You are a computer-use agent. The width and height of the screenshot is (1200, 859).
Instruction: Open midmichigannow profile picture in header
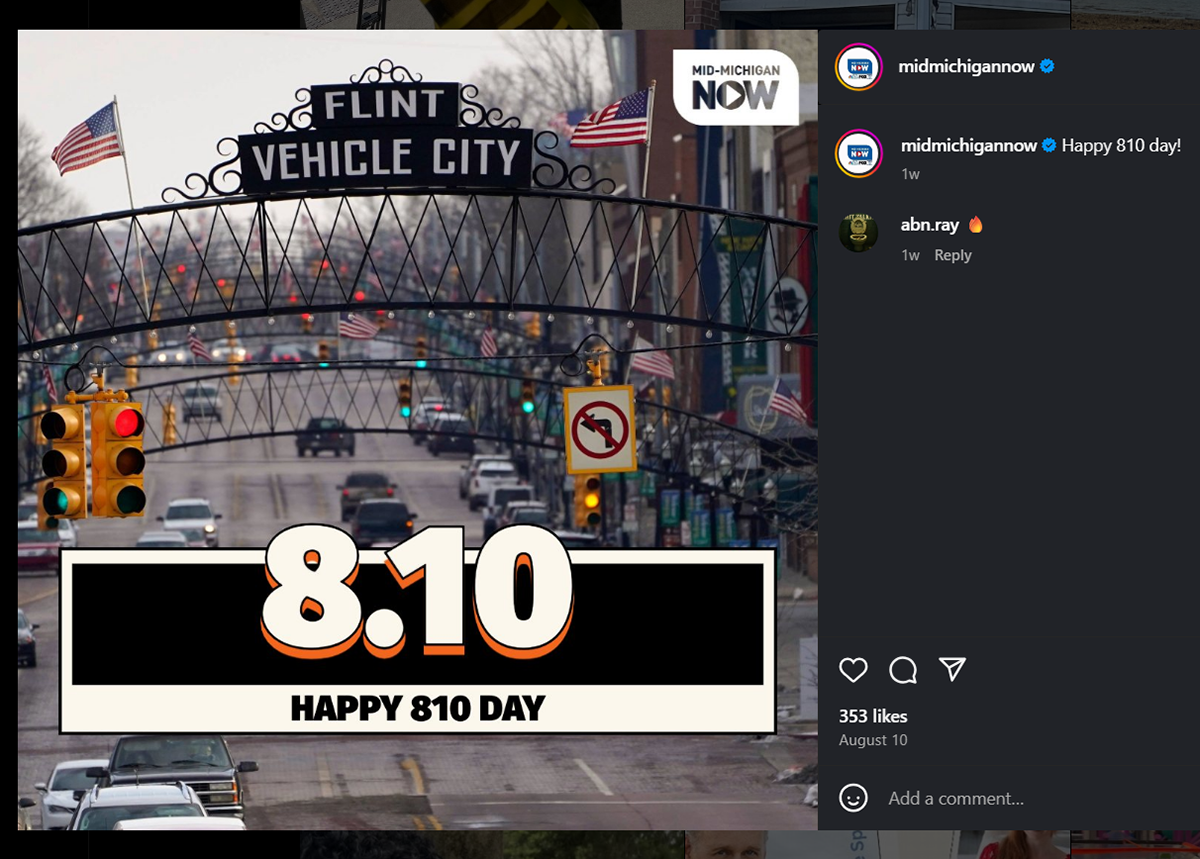(x=859, y=67)
